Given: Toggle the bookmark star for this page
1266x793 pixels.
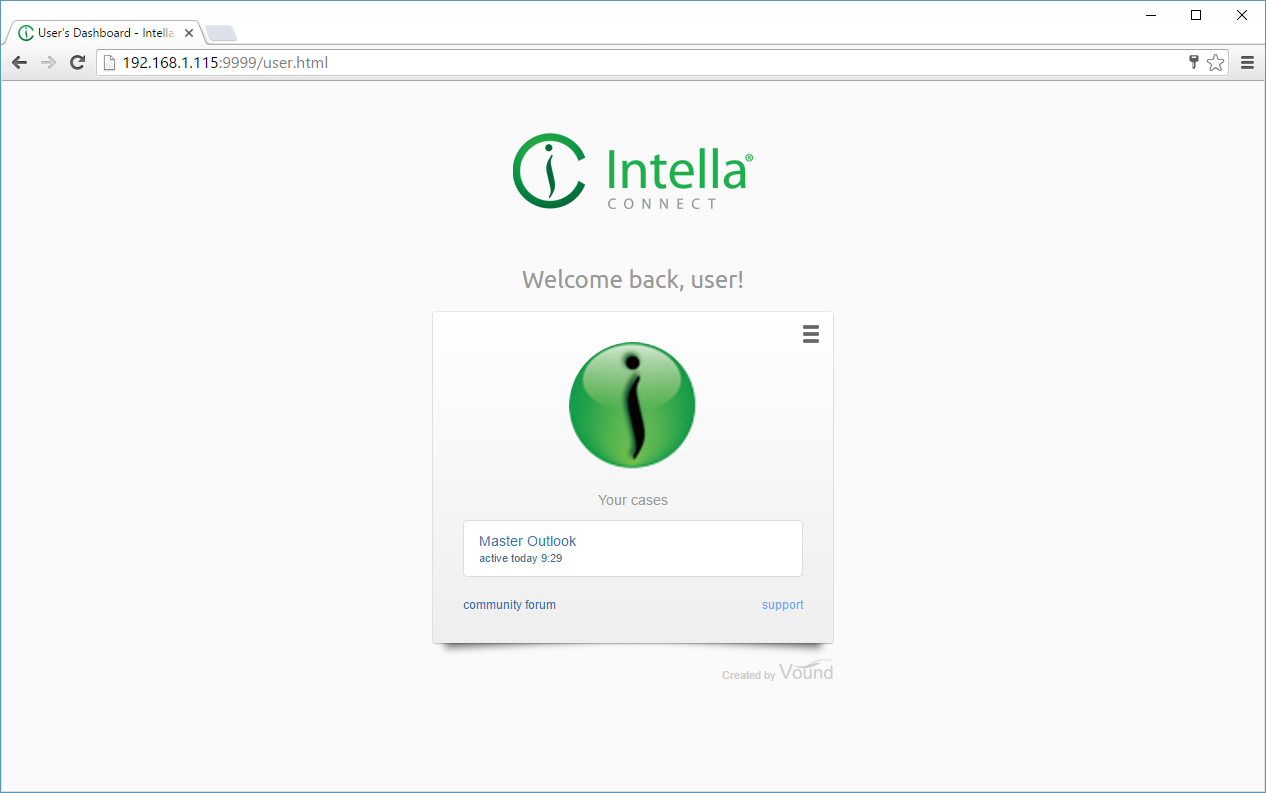Looking at the screenshot, I should coord(1216,62).
